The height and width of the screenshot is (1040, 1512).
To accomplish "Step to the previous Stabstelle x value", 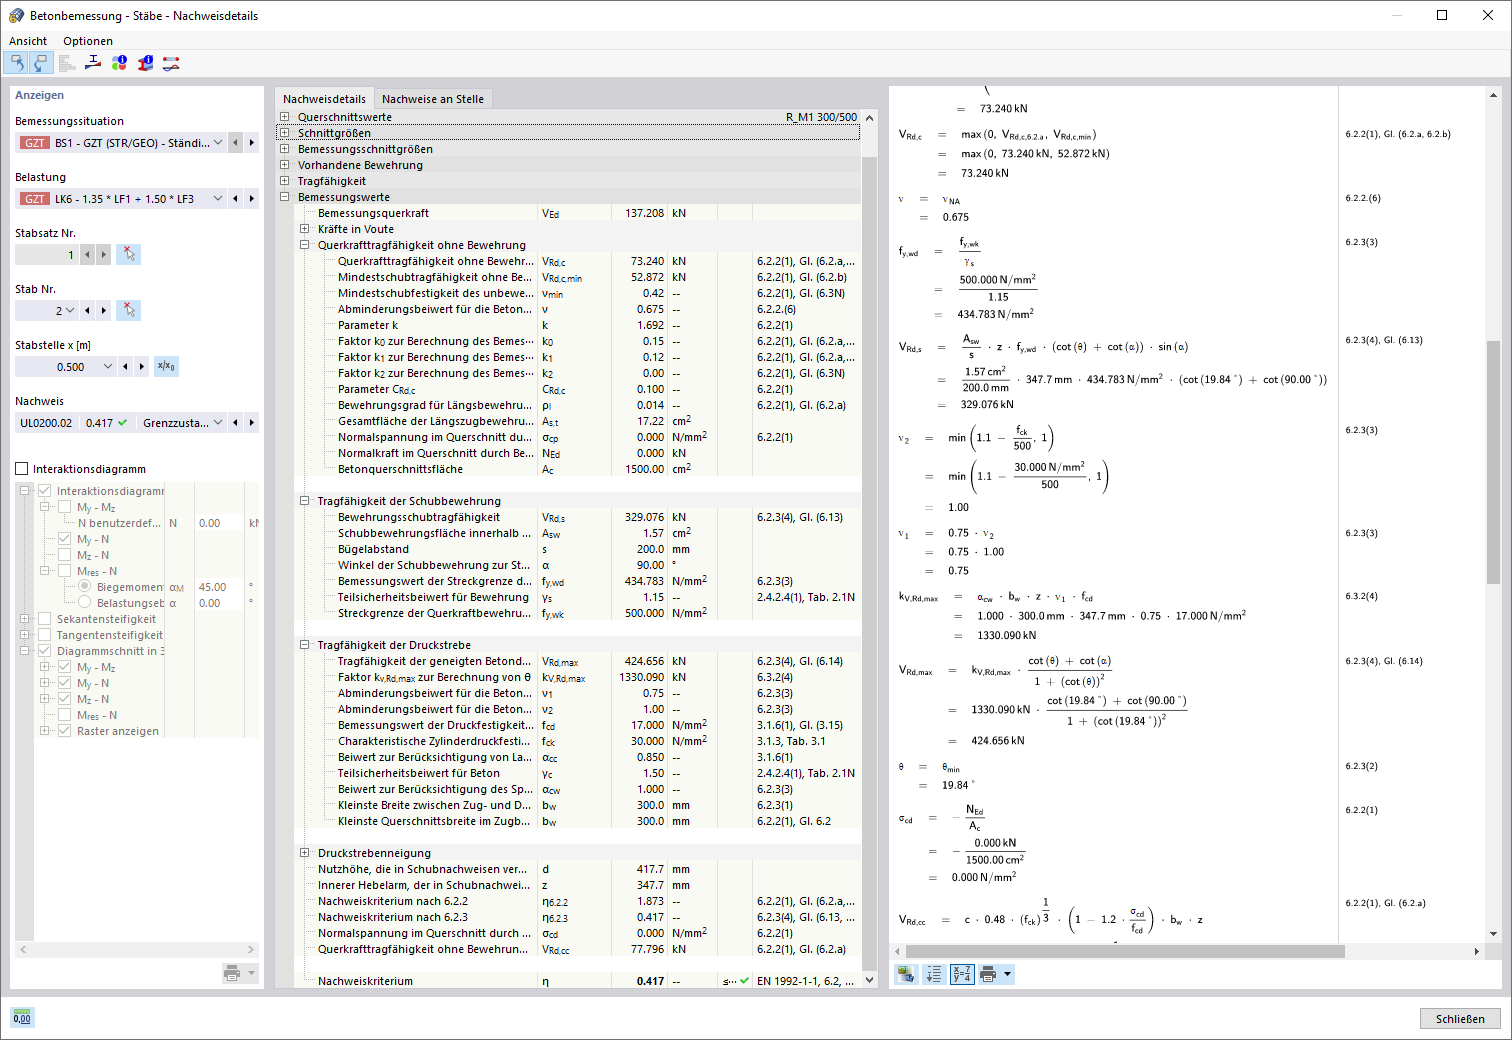I will pos(125,367).
